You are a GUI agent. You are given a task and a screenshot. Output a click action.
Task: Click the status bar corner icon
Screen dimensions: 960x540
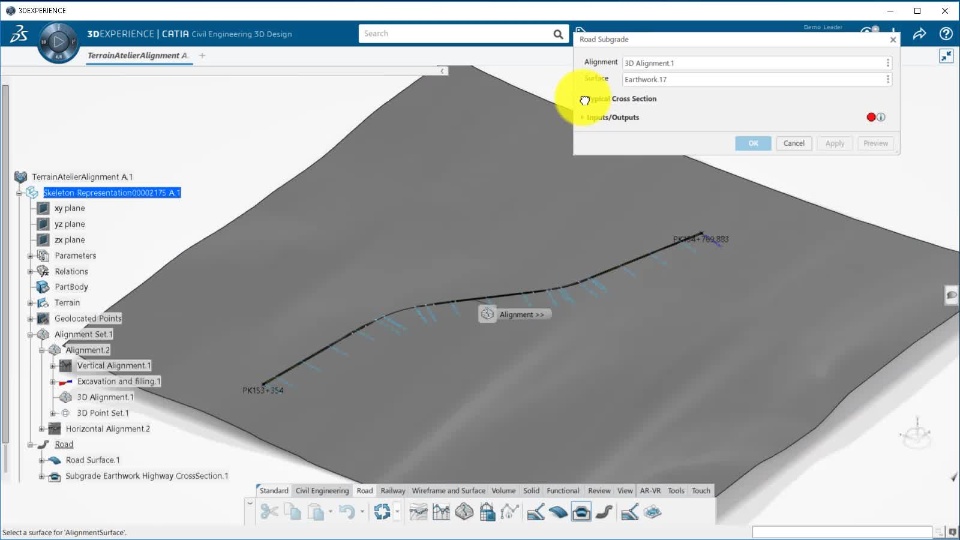pyautogui.click(x=952, y=532)
